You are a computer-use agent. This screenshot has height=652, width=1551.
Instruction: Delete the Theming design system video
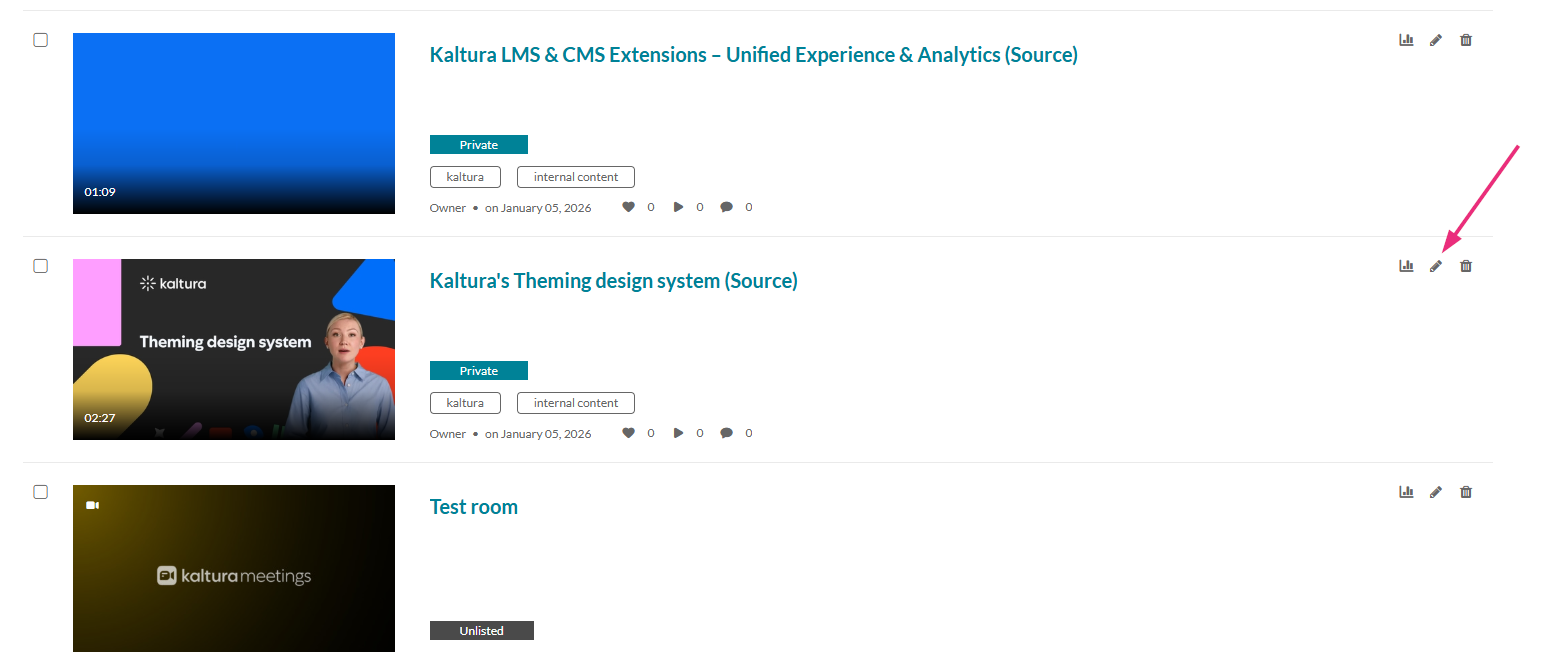pyautogui.click(x=1466, y=266)
